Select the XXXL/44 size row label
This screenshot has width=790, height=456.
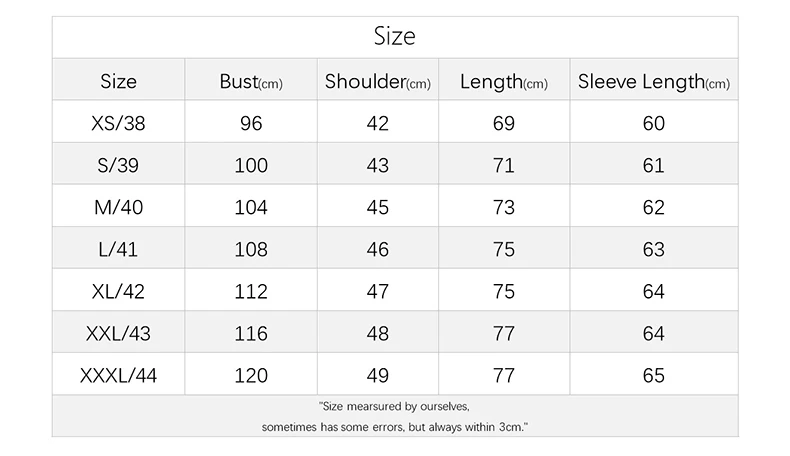118,375
